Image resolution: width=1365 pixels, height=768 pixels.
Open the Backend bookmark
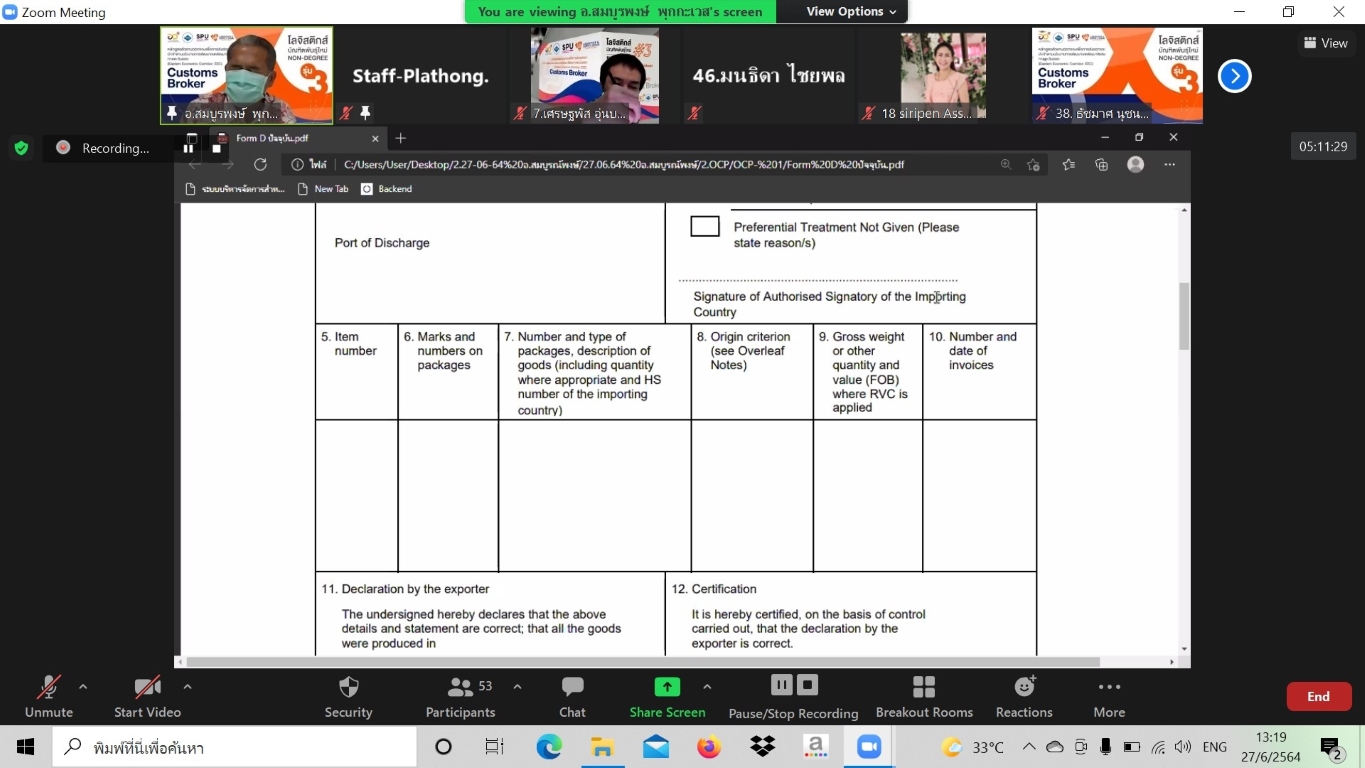click(386, 189)
